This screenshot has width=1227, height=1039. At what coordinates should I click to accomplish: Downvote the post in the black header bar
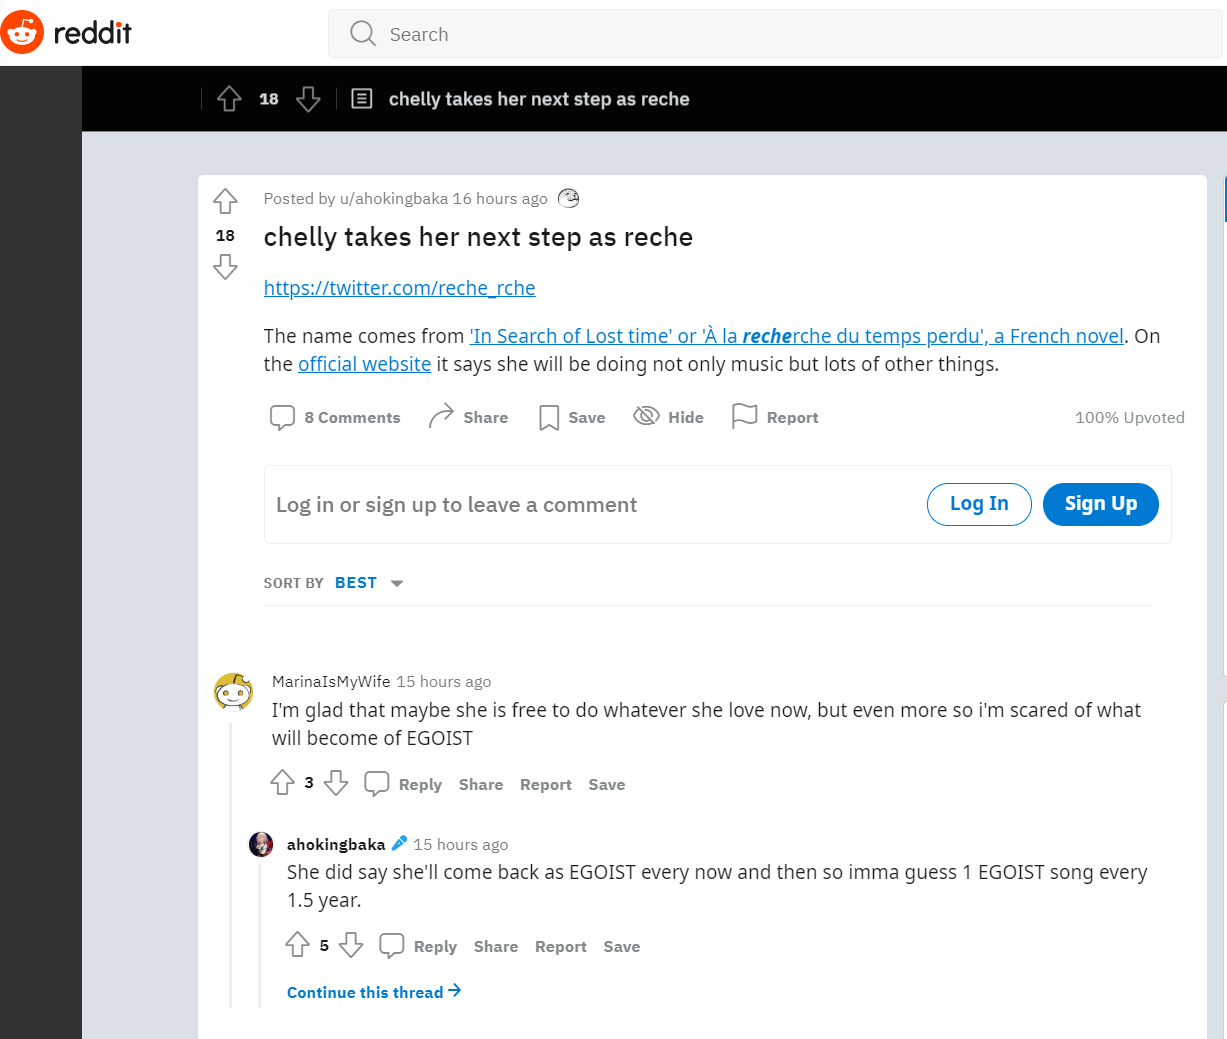tap(308, 99)
